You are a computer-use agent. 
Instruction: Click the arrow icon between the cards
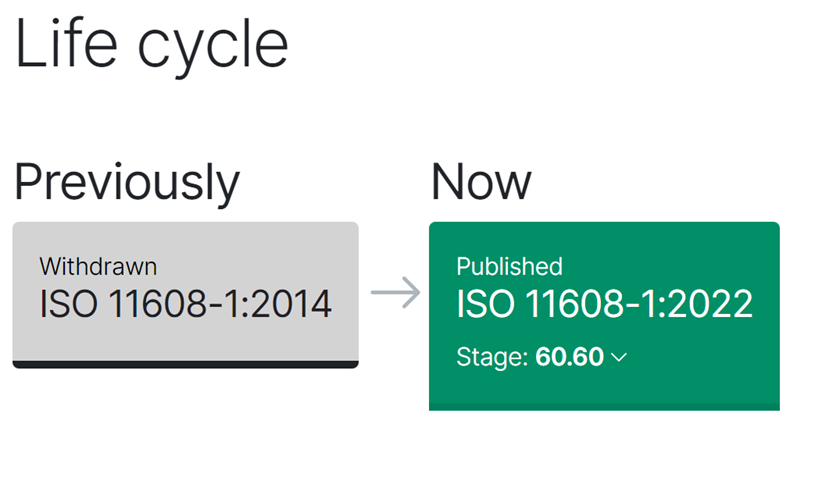395,293
